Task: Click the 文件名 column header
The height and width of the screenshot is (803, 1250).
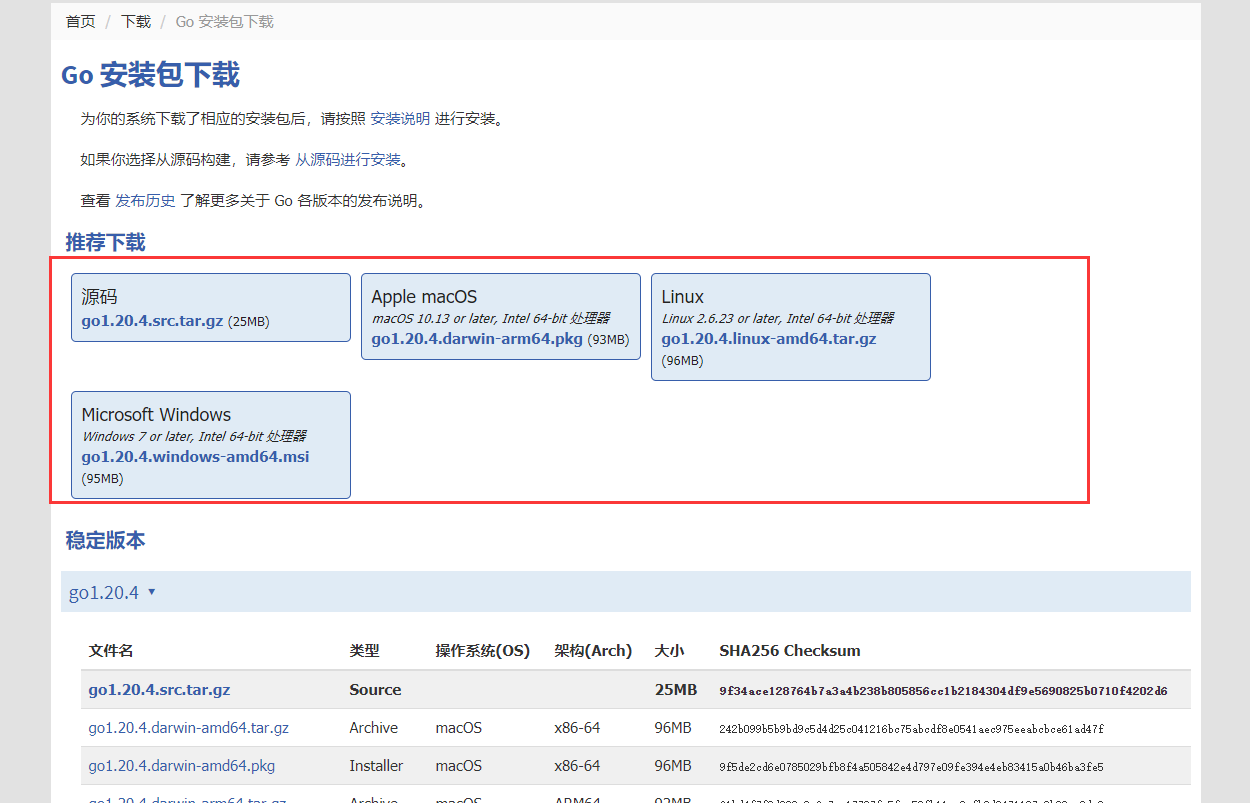Action: [111, 651]
